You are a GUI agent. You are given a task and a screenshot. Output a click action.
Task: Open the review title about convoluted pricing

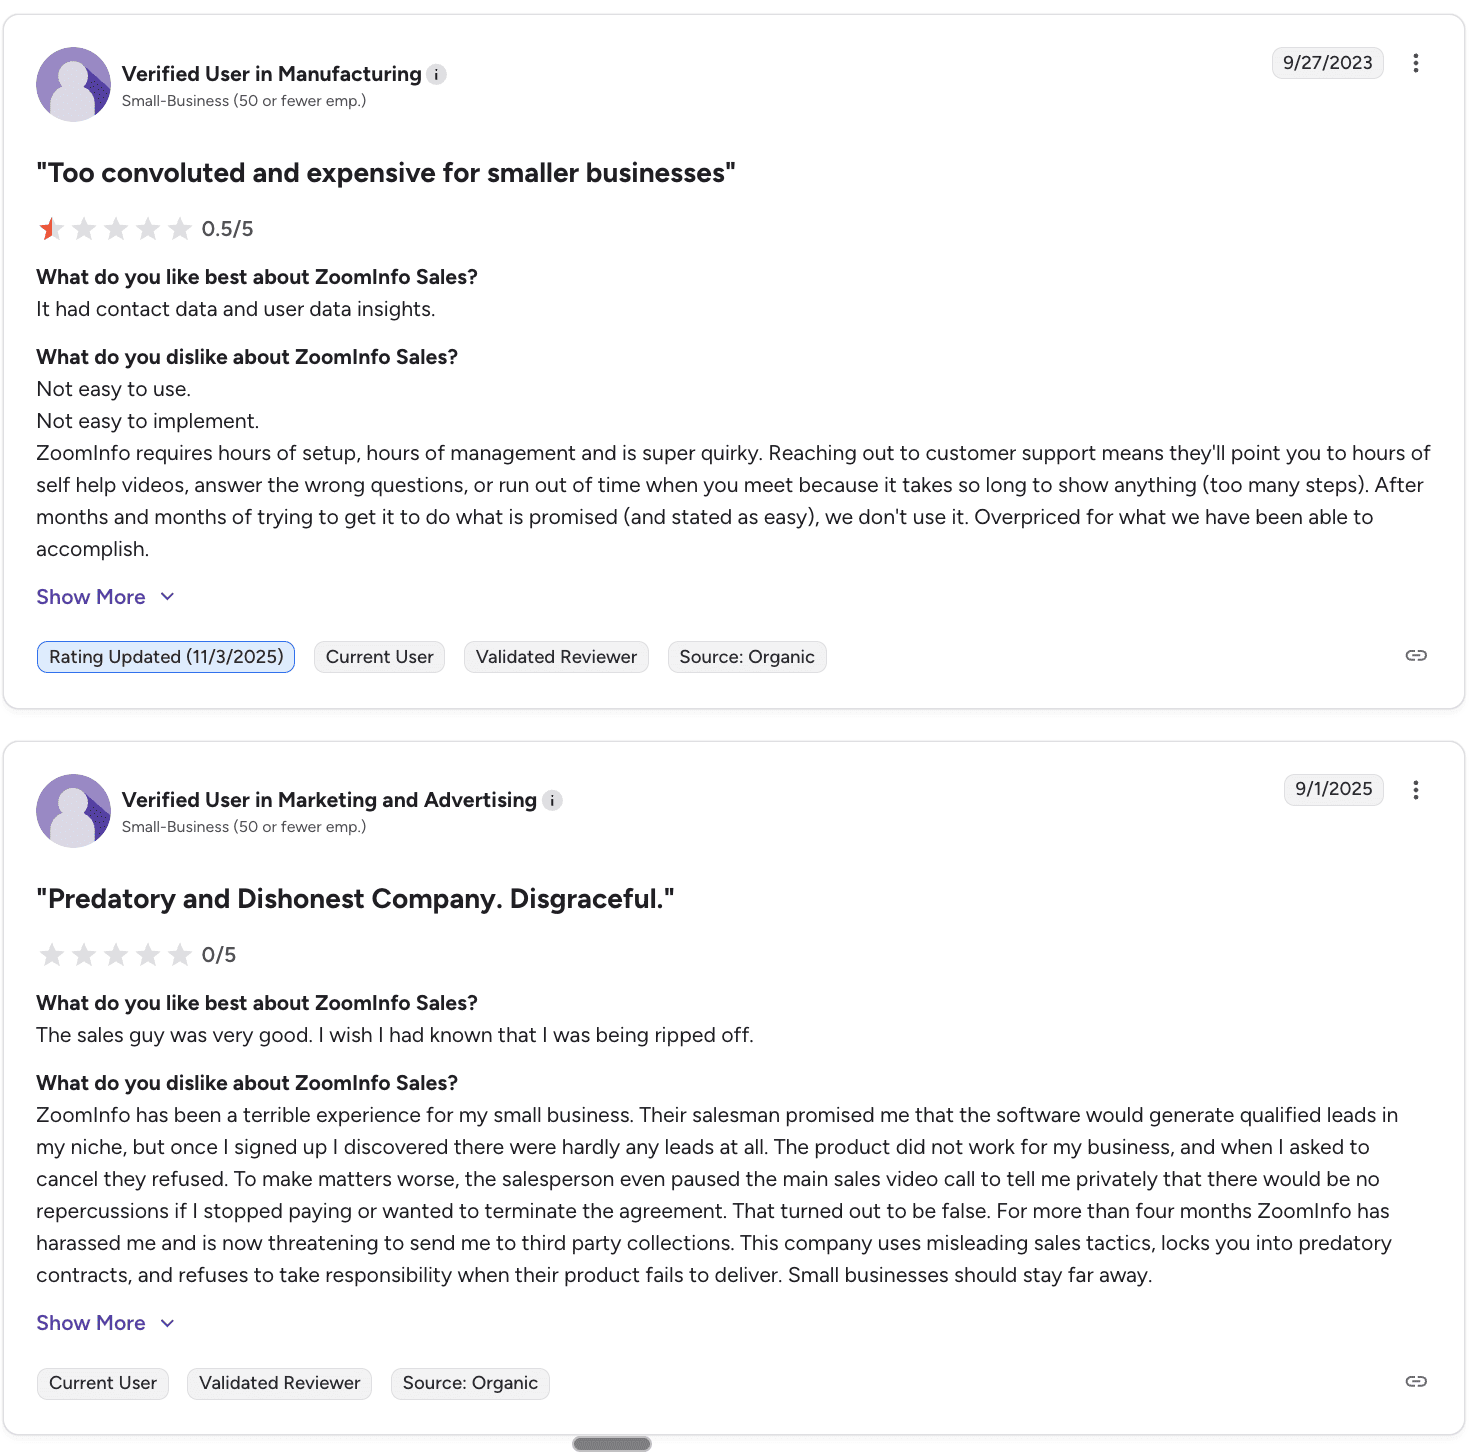point(386,172)
